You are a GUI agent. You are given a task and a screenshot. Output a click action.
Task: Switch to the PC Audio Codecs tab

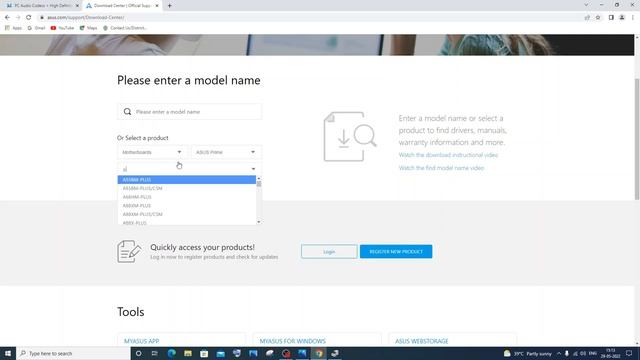[41, 6]
